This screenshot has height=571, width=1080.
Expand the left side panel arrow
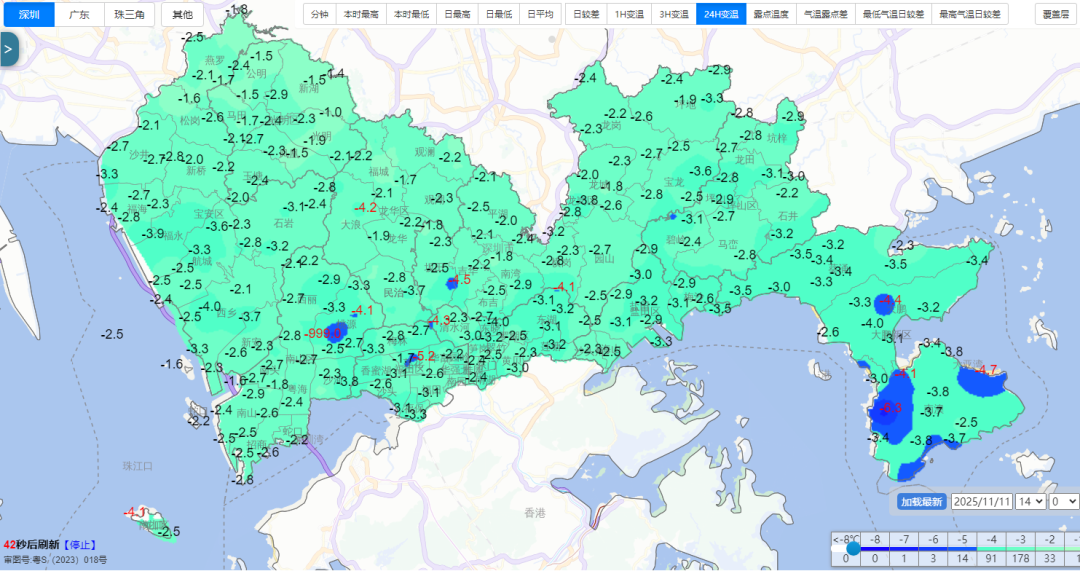tap(9, 49)
